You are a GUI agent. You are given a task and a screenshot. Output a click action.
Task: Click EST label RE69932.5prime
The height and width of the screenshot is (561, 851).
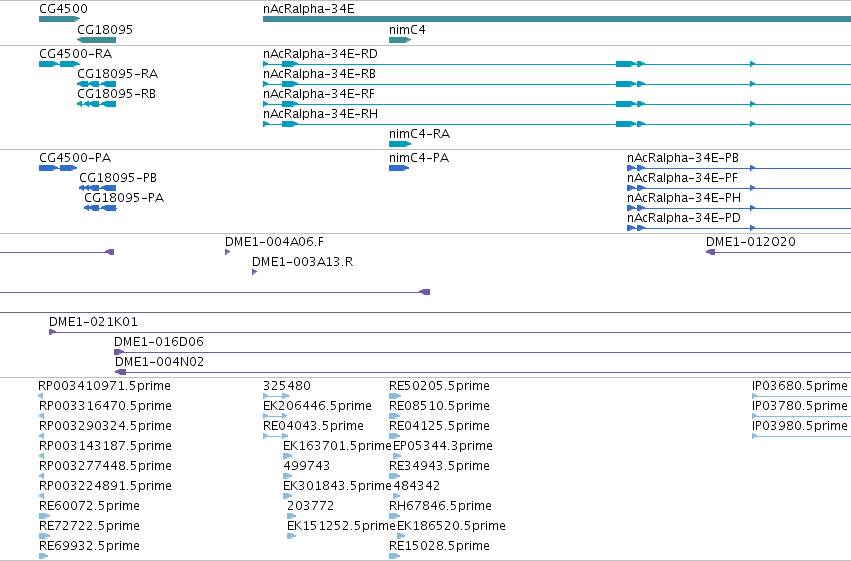pos(90,546)
